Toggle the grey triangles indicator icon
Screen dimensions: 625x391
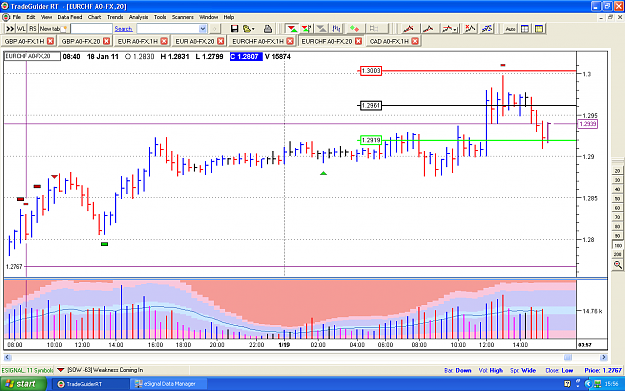321,29
